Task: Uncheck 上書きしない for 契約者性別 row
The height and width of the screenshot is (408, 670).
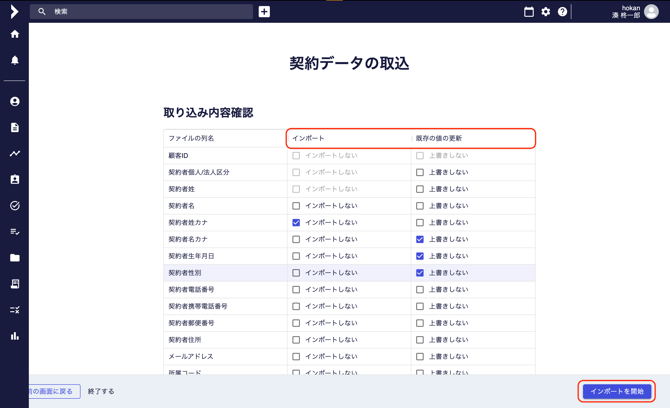Action: (x=420, y=273)
